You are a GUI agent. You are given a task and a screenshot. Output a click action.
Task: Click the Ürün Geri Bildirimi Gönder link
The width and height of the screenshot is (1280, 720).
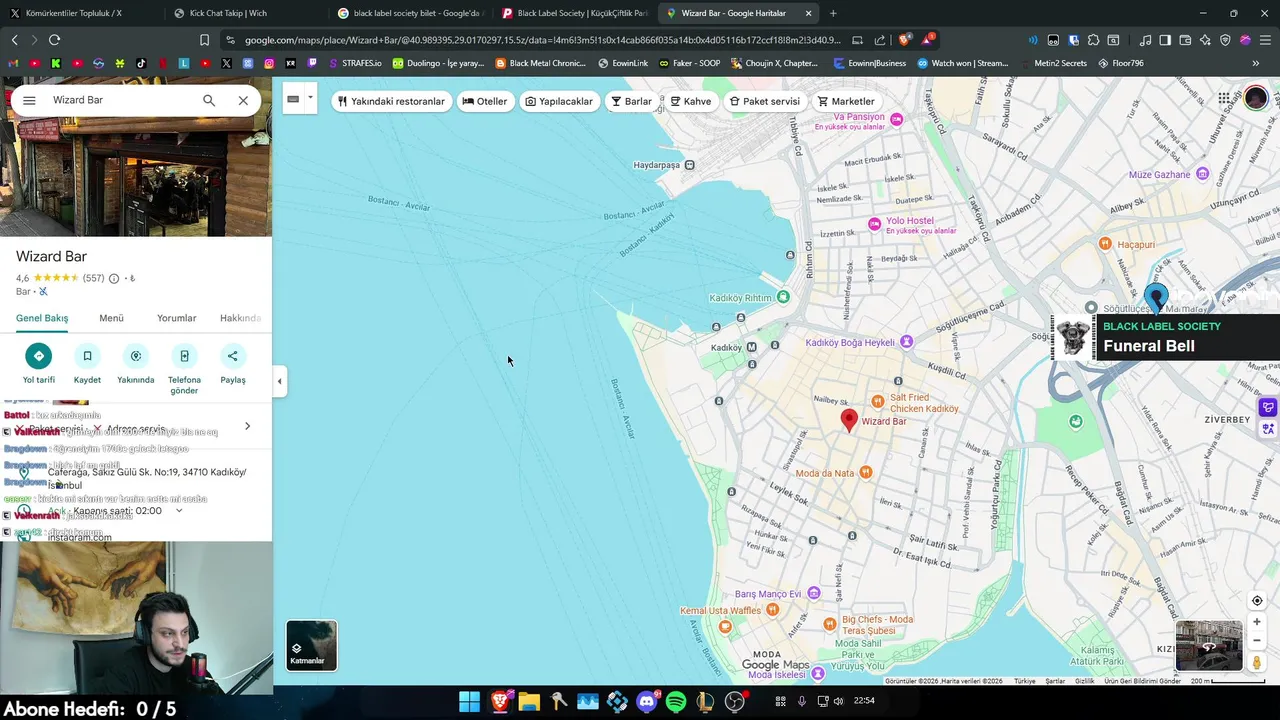tap(1142, 681)
